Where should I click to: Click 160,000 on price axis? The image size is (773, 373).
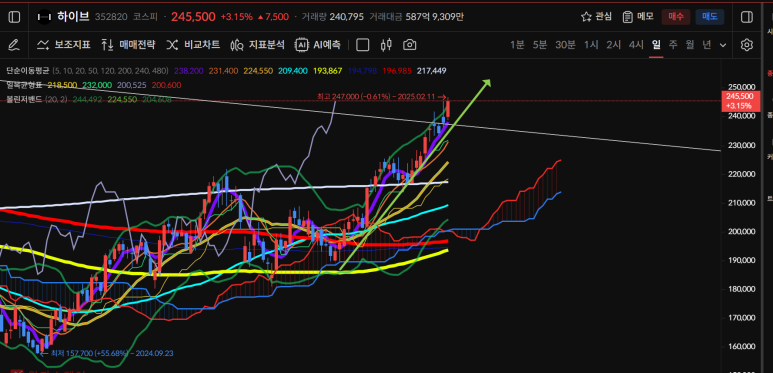(x=740, y=347)
